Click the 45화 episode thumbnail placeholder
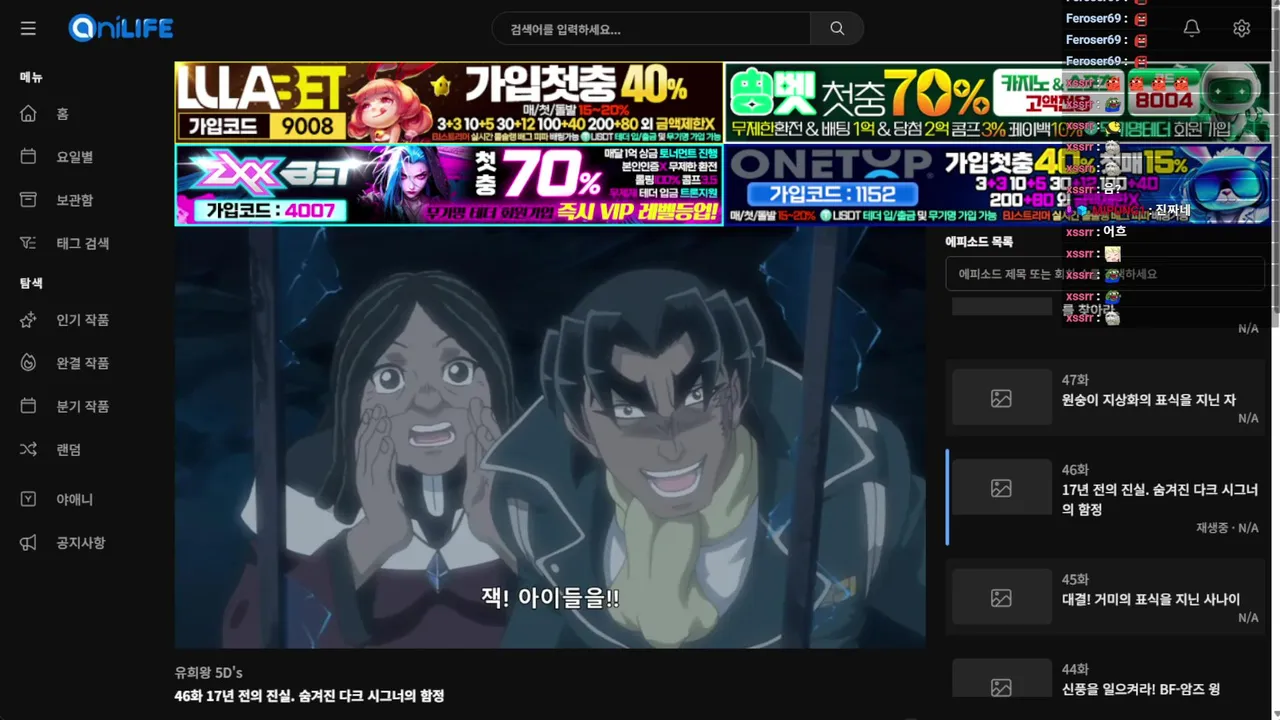The height and width of the screenshot is (720, 1280). [1001, 598]
